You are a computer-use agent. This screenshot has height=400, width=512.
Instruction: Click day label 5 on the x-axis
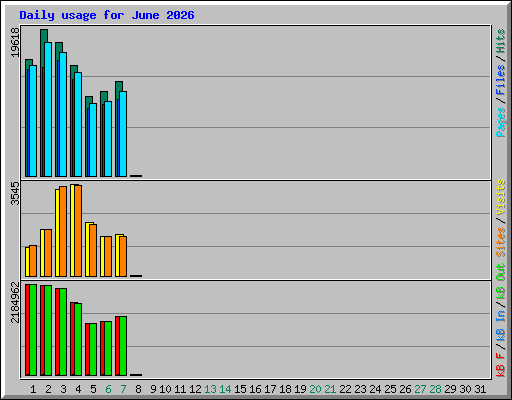[x=93, y=389]
